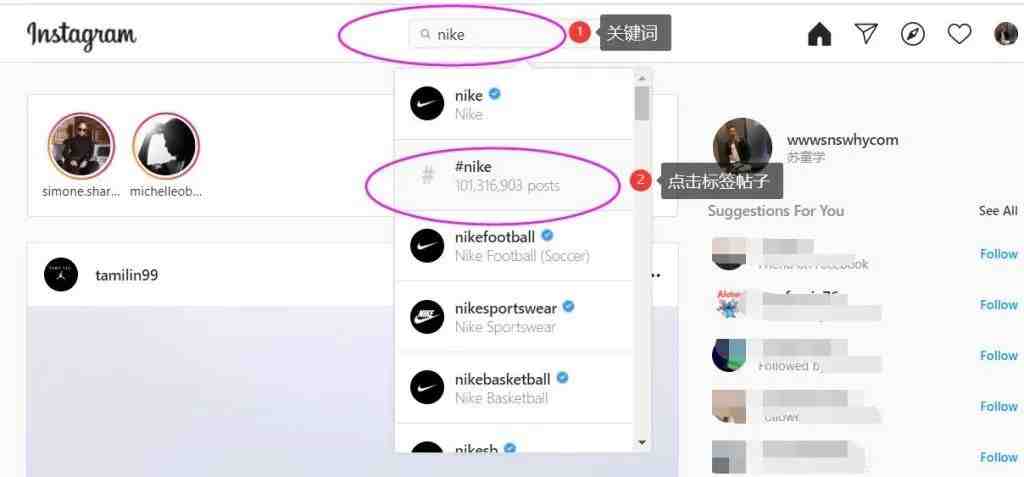Open profile avatar in top bar

[x=1006, y=34]
